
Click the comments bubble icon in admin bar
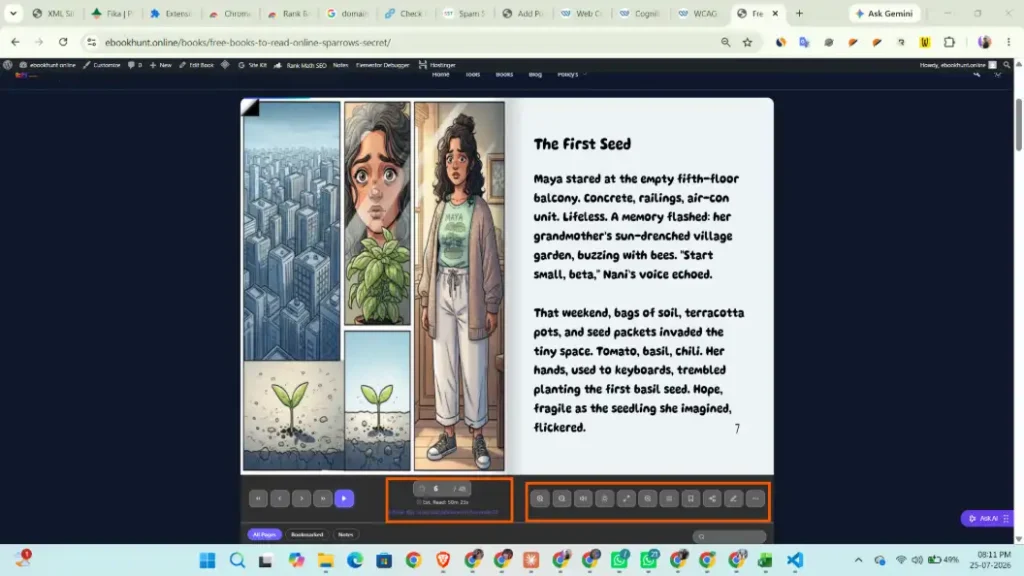pos(135,65)
